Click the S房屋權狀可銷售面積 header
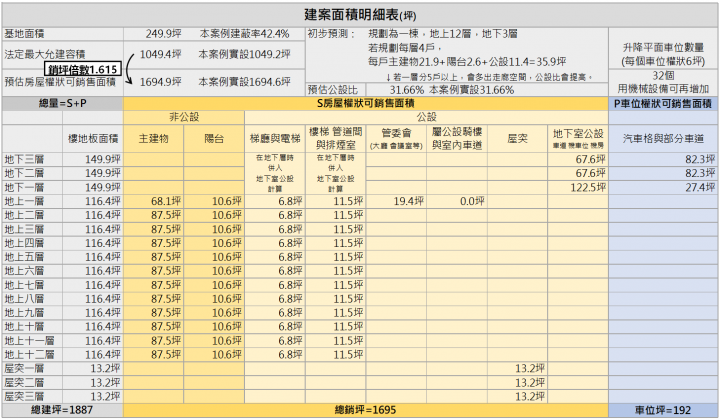 [x=366, y=103]
